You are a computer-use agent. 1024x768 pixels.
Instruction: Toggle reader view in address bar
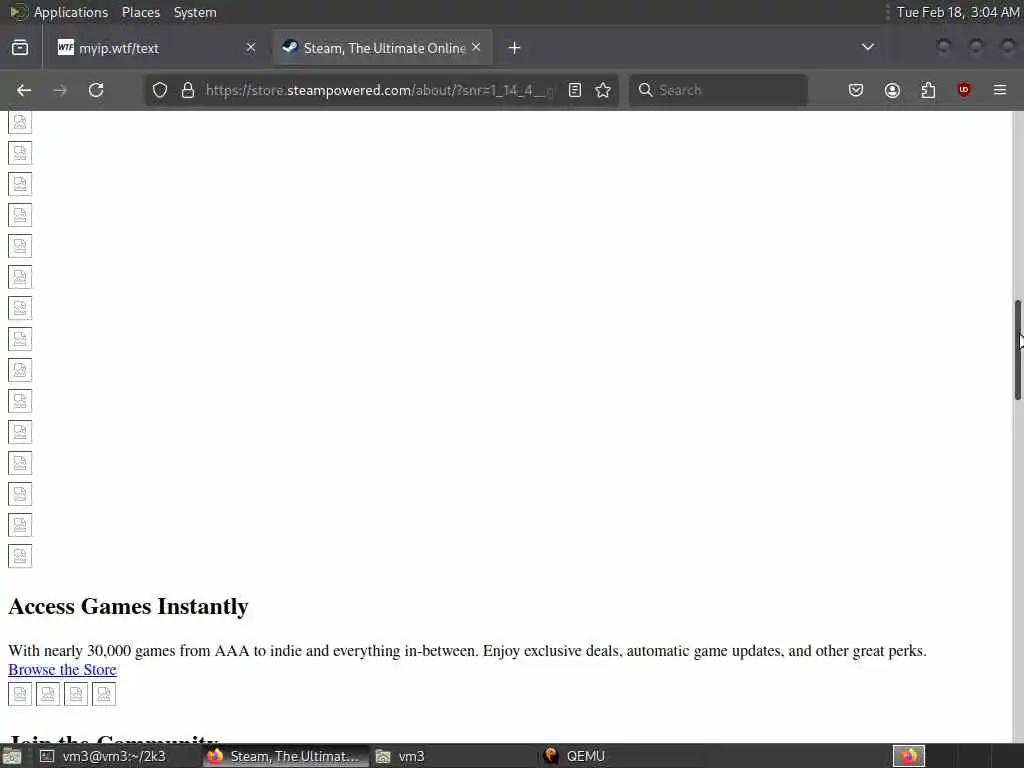pyautogui.click(x=575, y=90)
